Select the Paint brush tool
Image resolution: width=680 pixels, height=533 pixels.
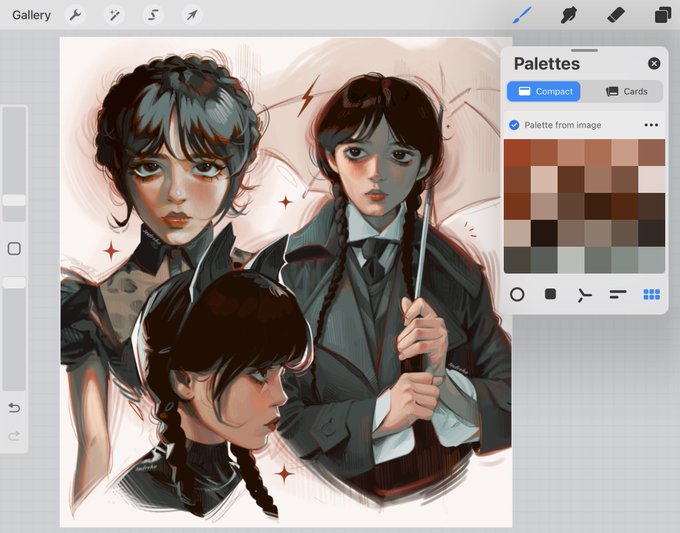click(x=522, y=15)
